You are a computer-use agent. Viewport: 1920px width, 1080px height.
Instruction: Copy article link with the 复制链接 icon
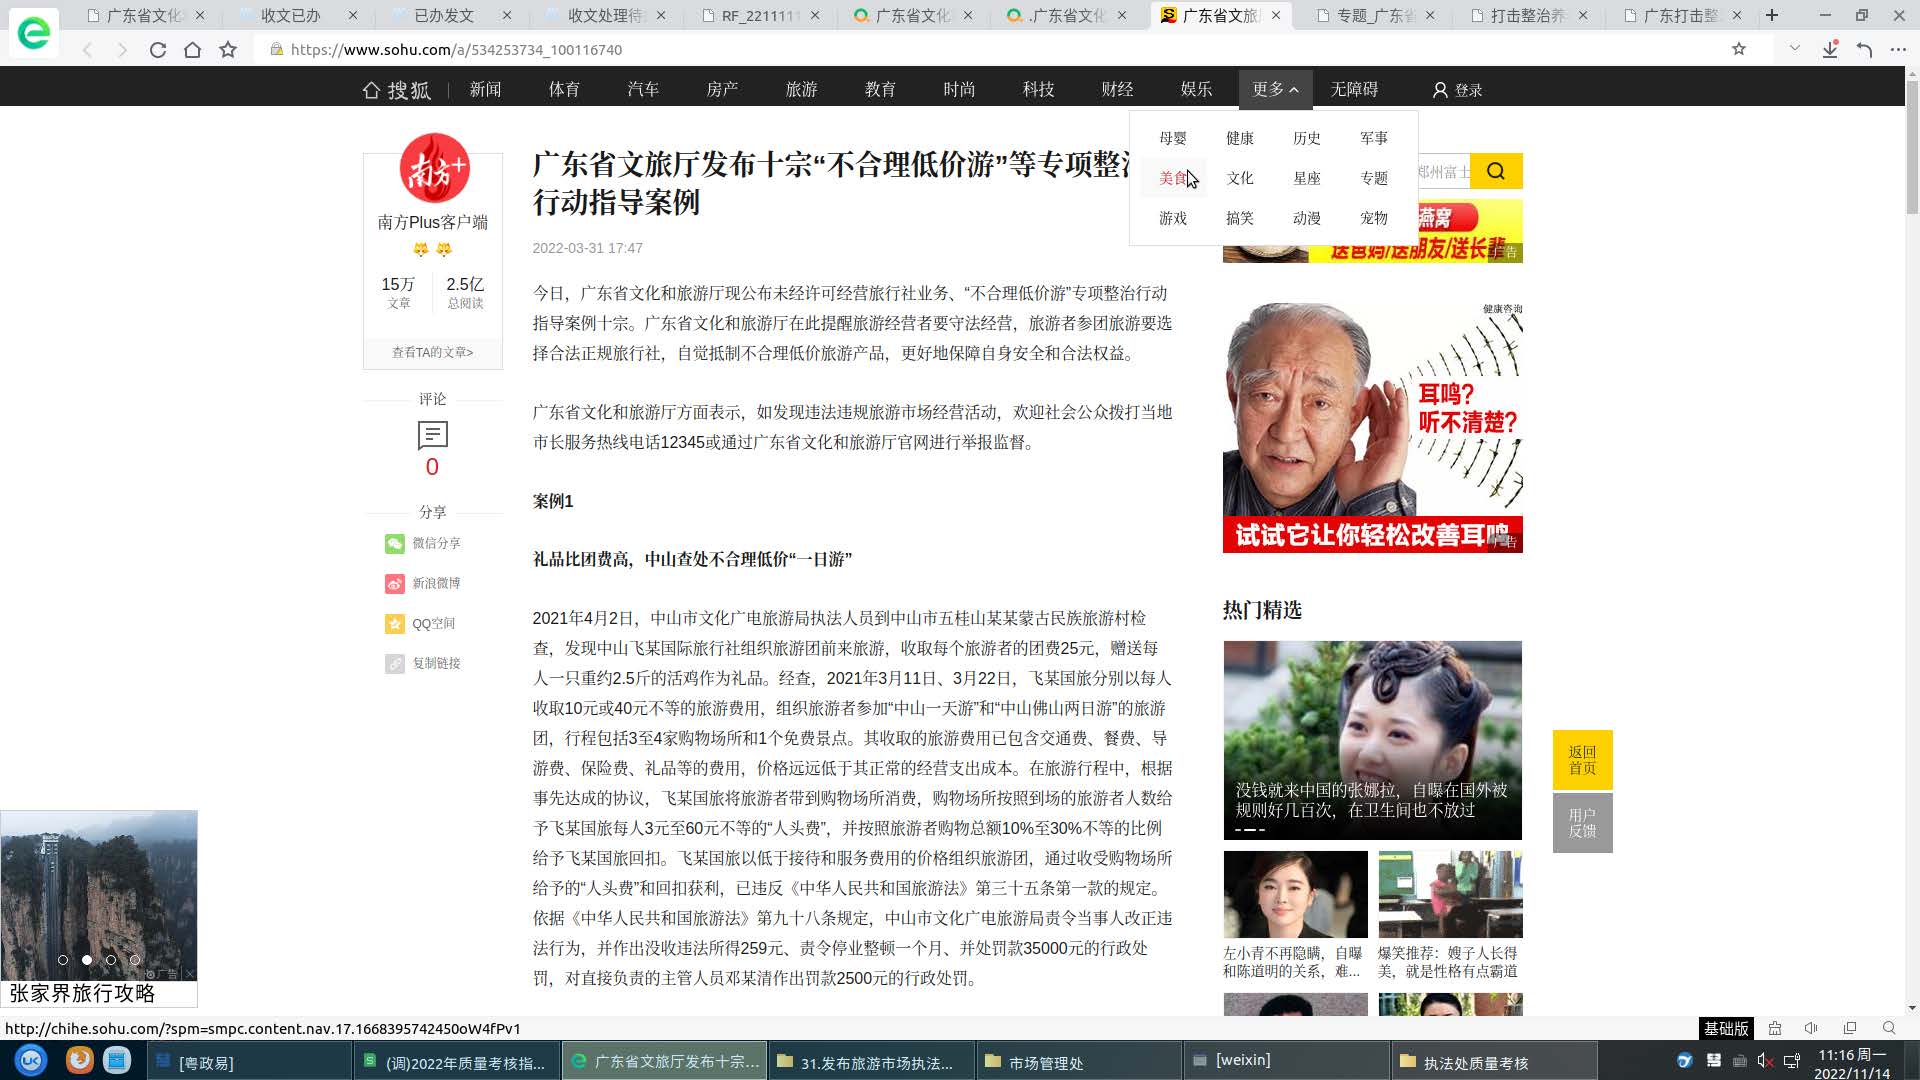[x=395, y=663]
